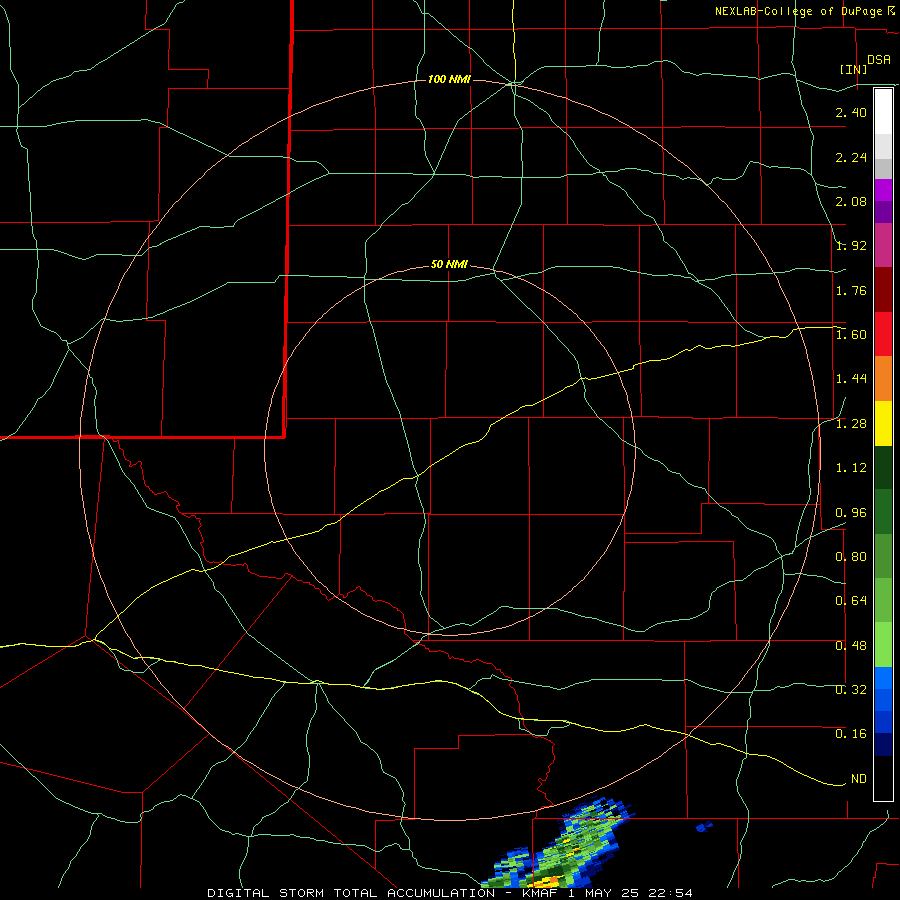Screen dimensions: 900x900
Task: Select the orange legend swatch
Action: point(883,379)
